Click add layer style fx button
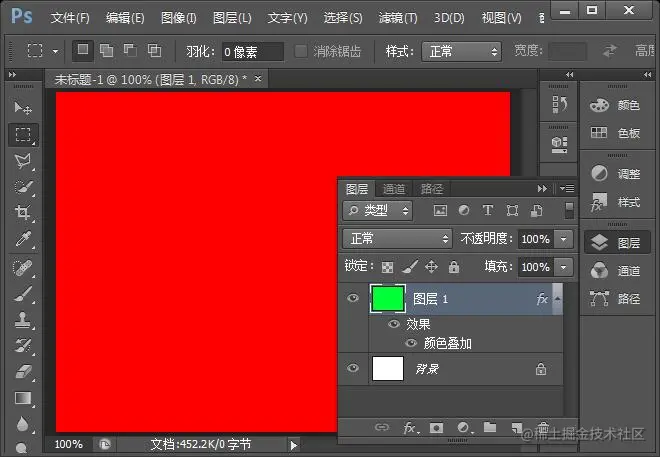Image resolution: width=660 pixels, height=457 pixels. (x=410, y=428)
